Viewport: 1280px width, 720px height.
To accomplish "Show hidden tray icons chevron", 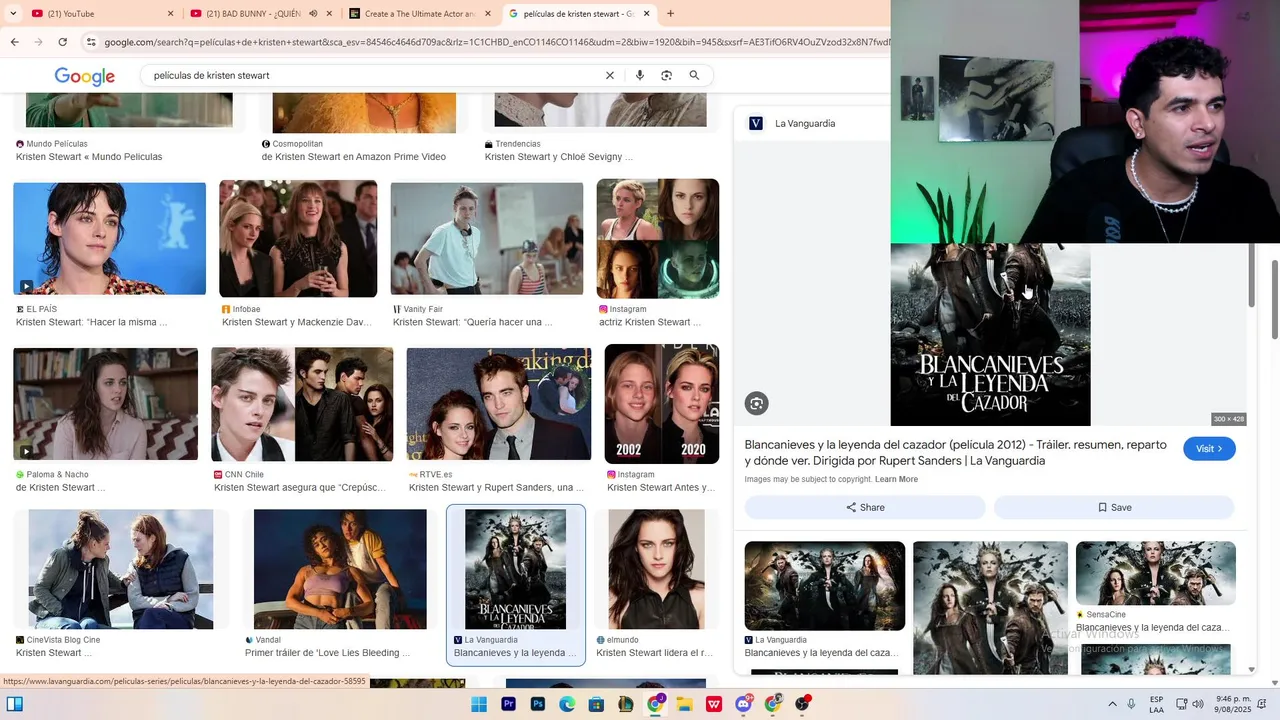I will coord(1112,704).
